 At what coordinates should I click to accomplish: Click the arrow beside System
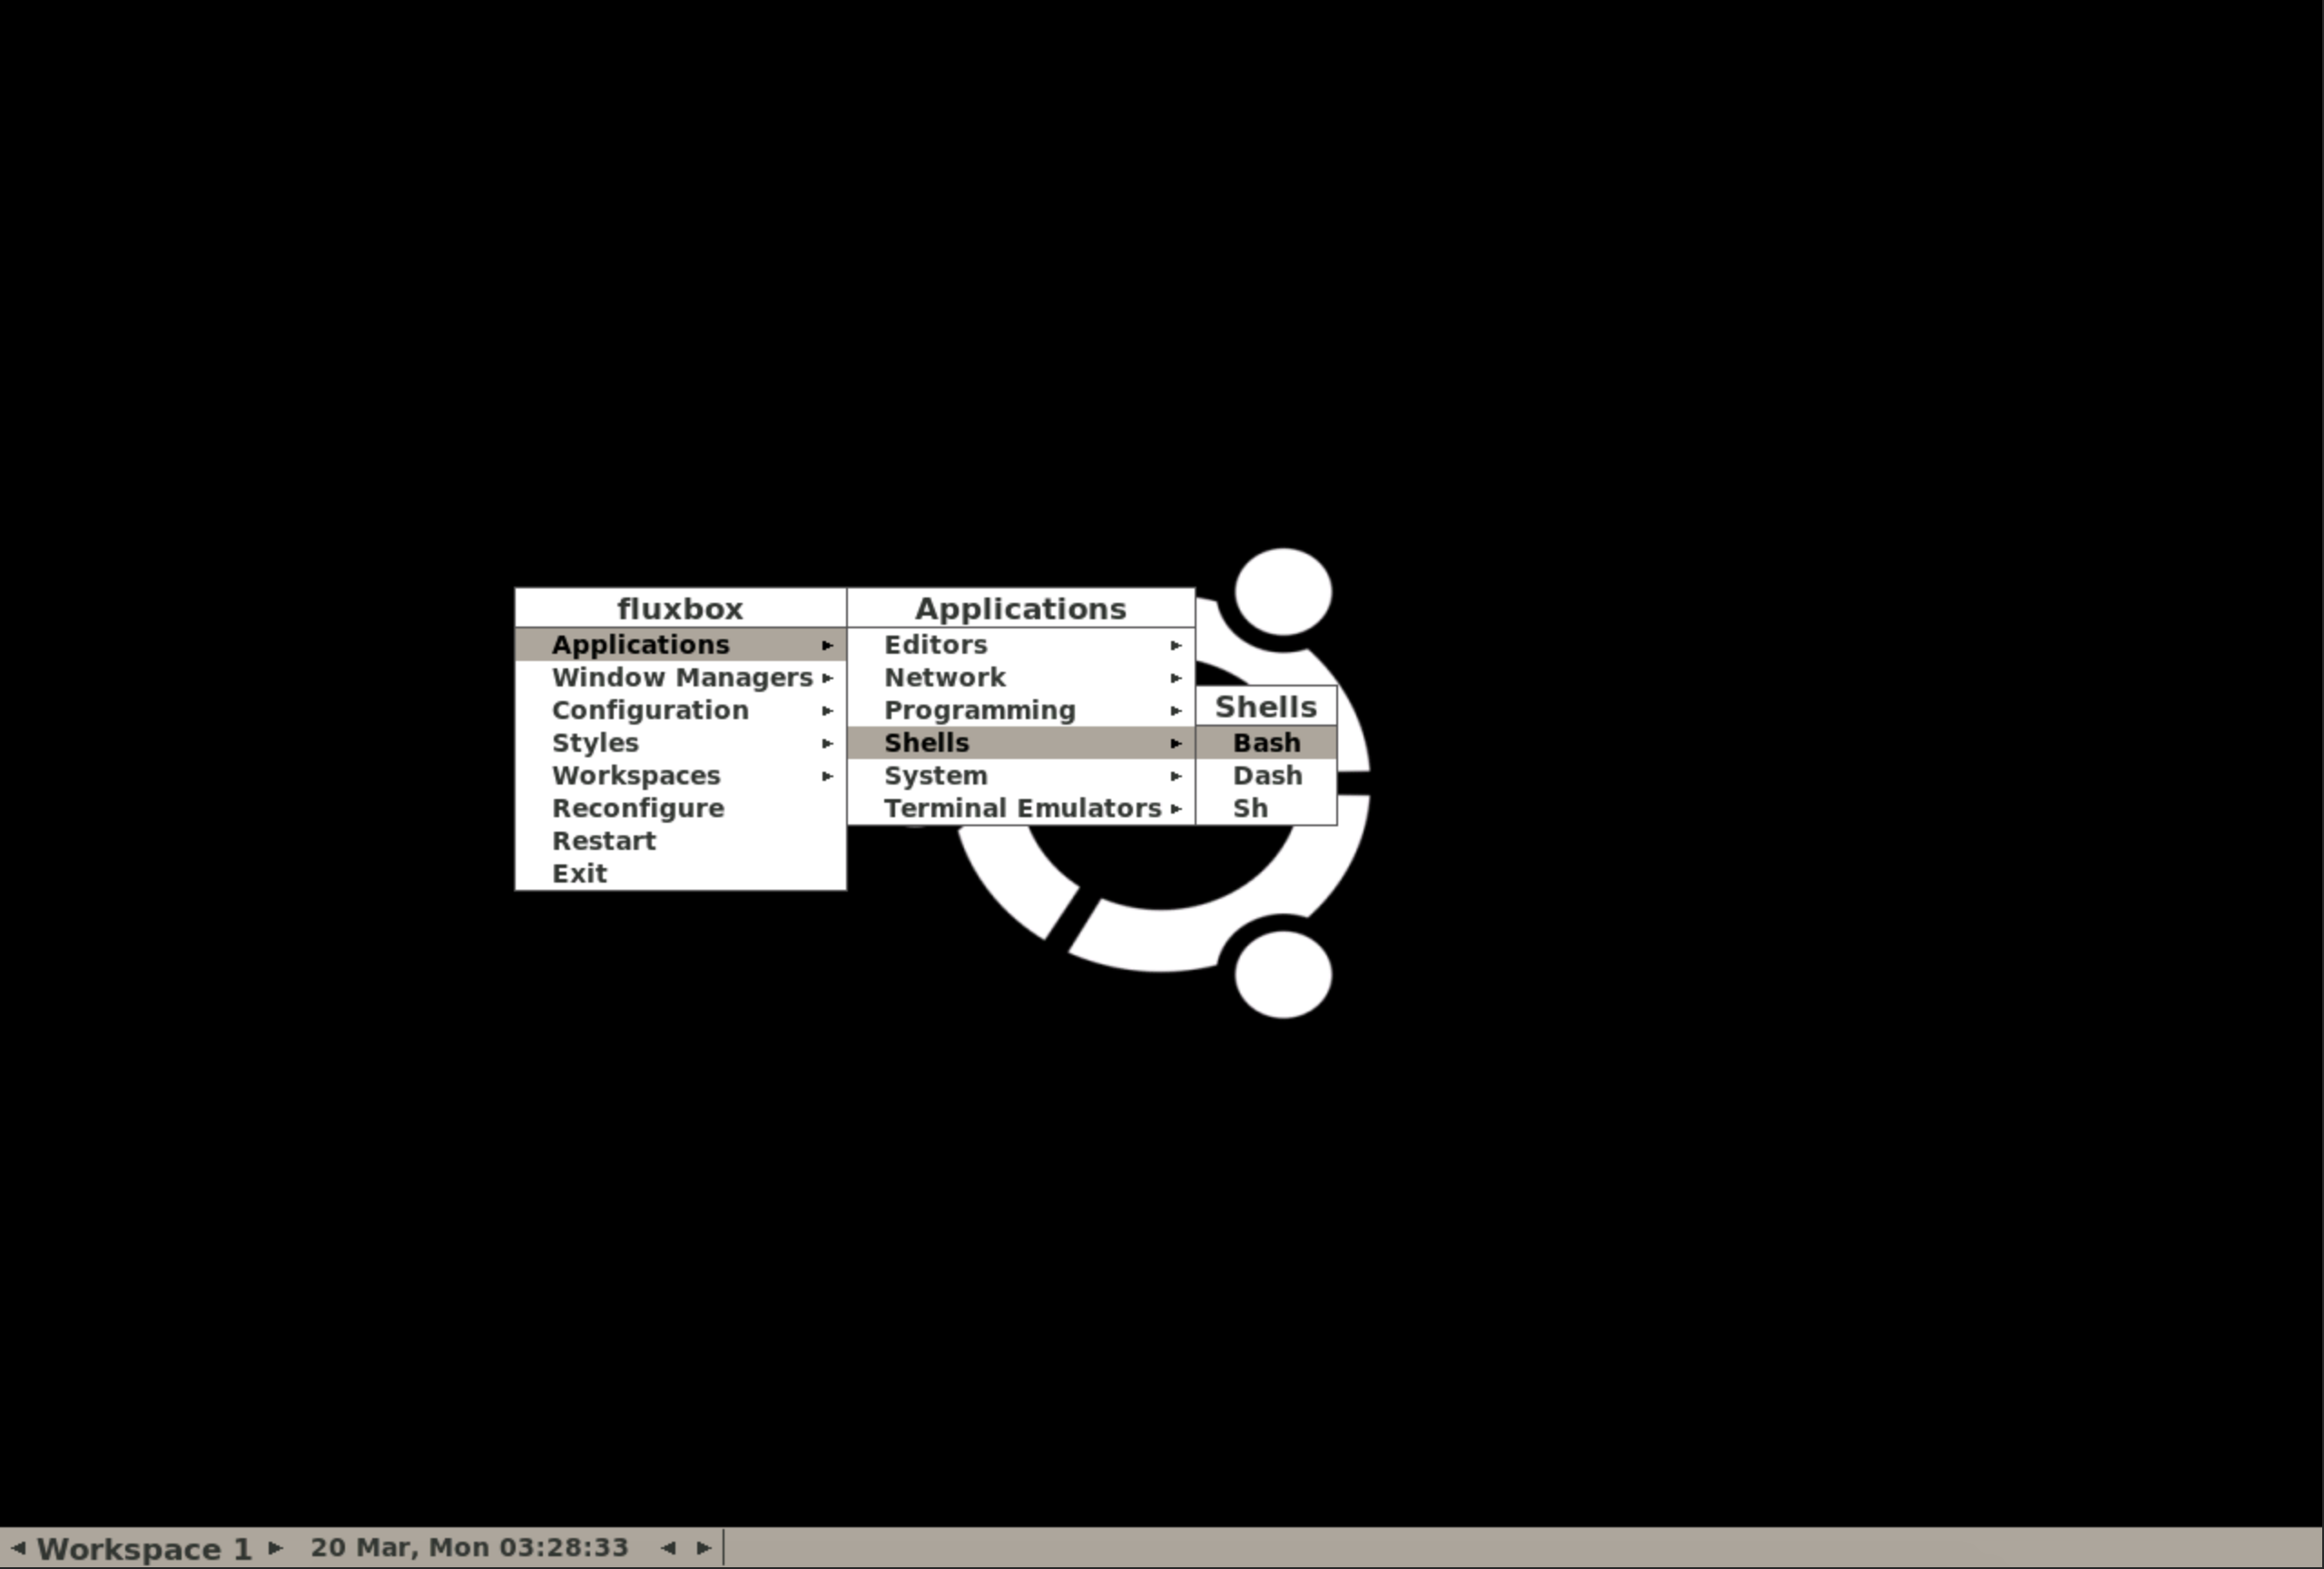[1176, 776]
